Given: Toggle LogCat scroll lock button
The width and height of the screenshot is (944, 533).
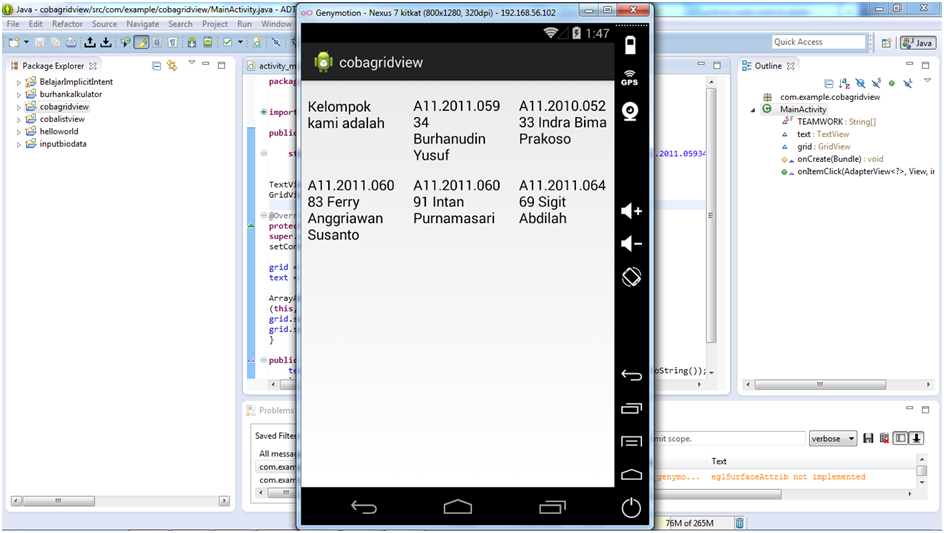Looking at the screenshot, I should (x=916, y=438).
